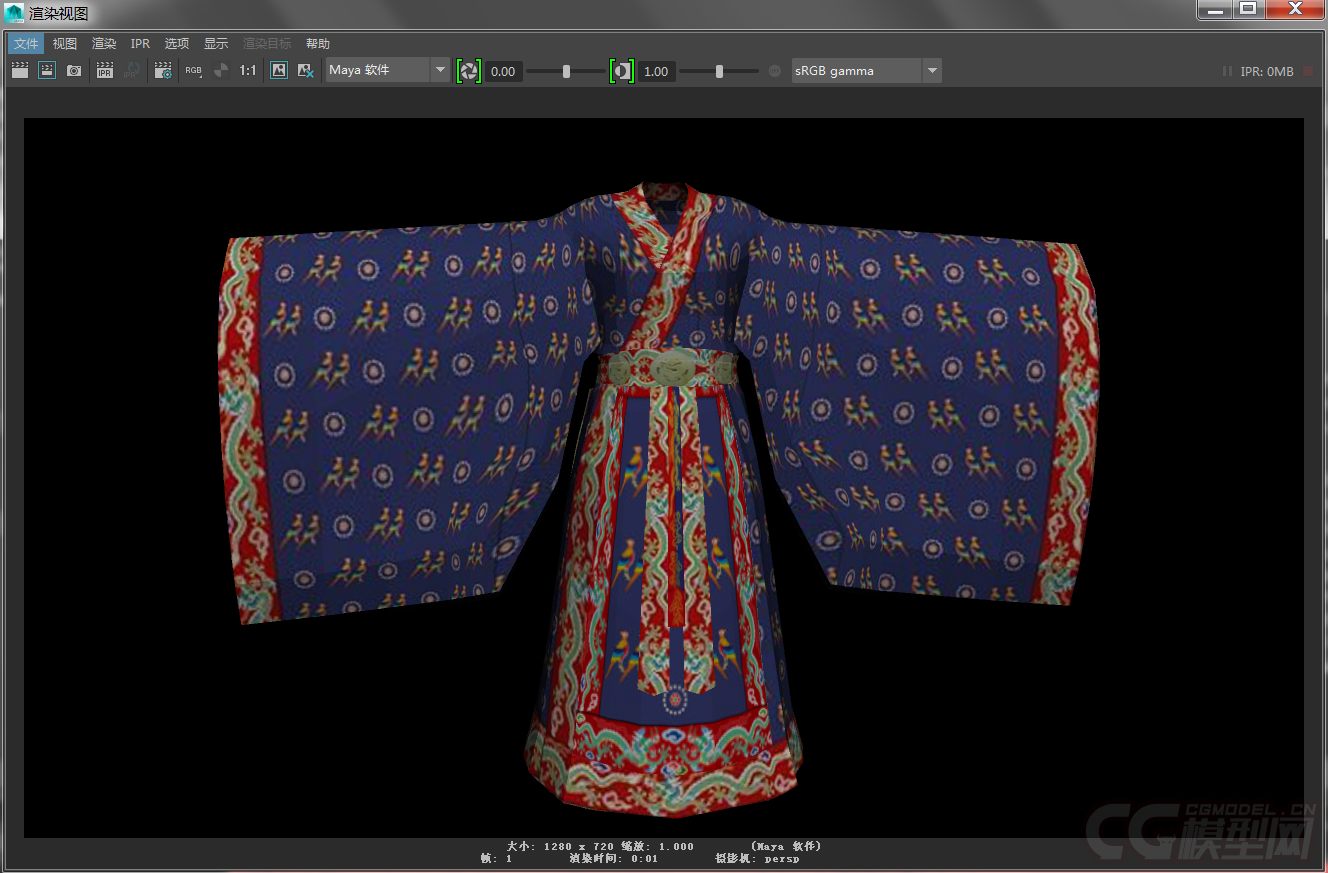Expand the sRGB gamma view transform dropdown
This screenshot has height=873, width=1328.
tap(866, 71)
